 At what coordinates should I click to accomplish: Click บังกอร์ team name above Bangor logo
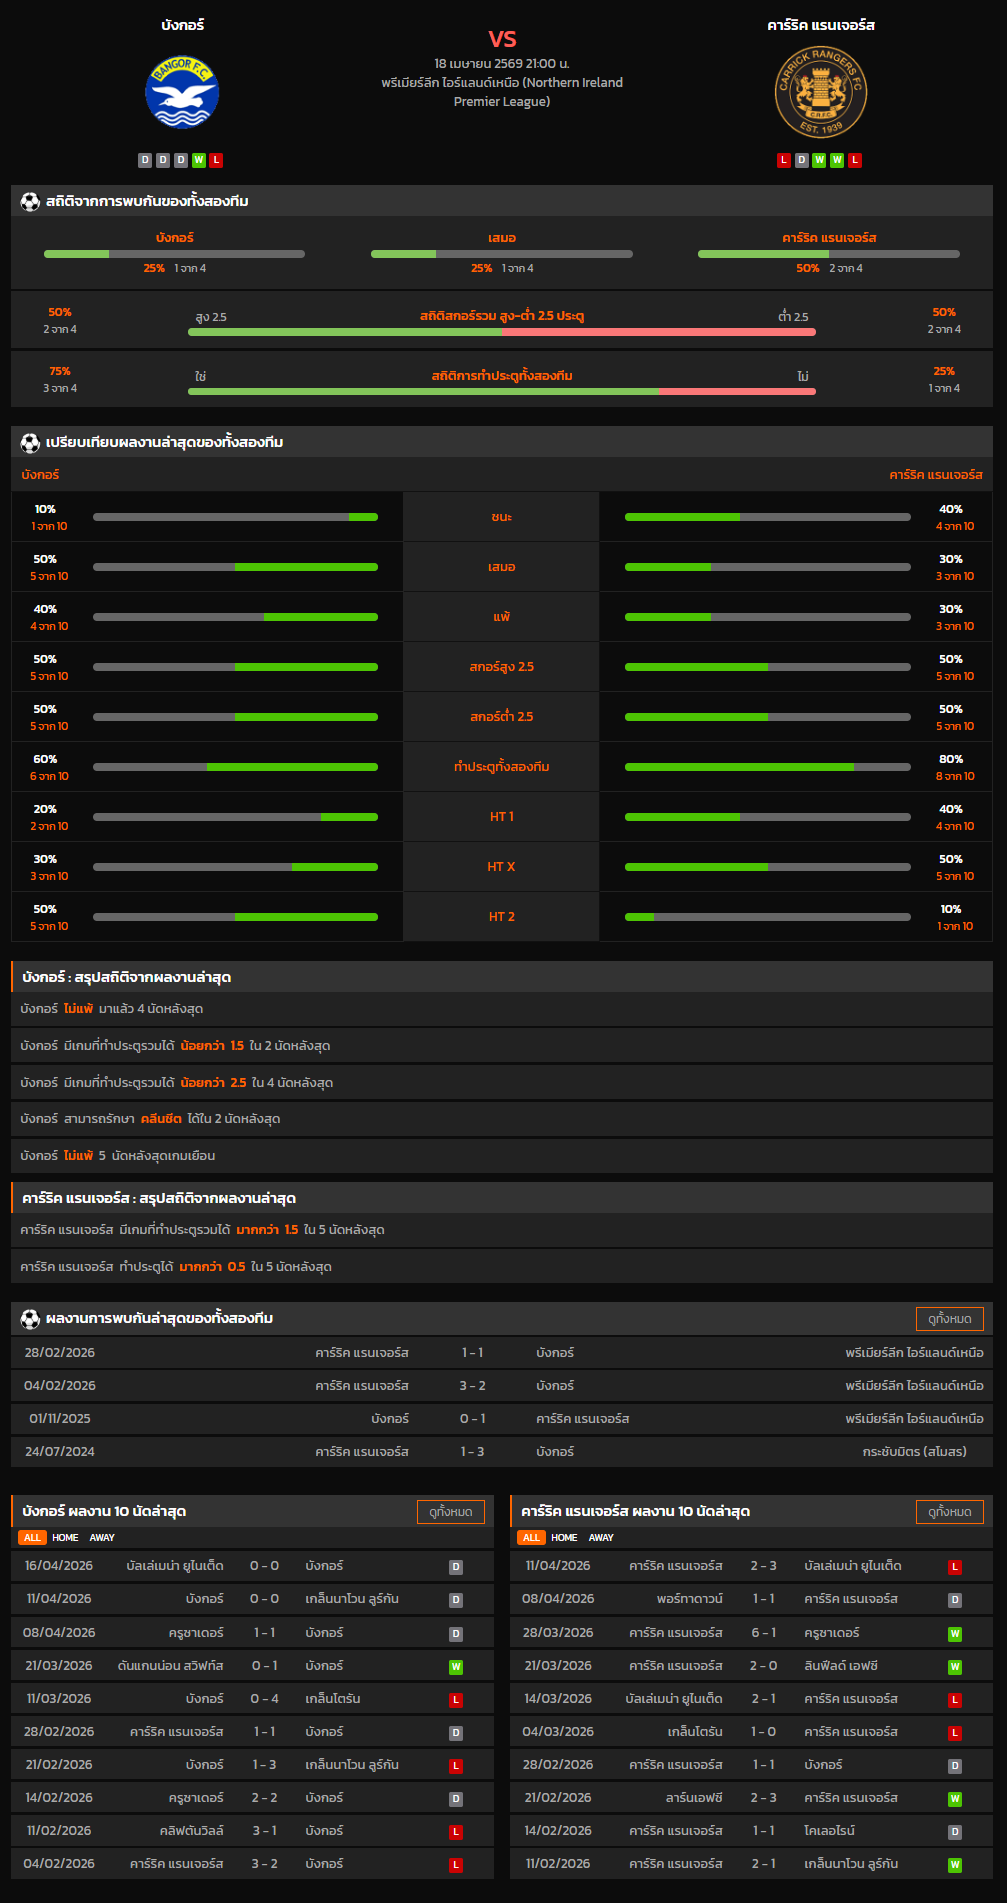pos(182,25)
